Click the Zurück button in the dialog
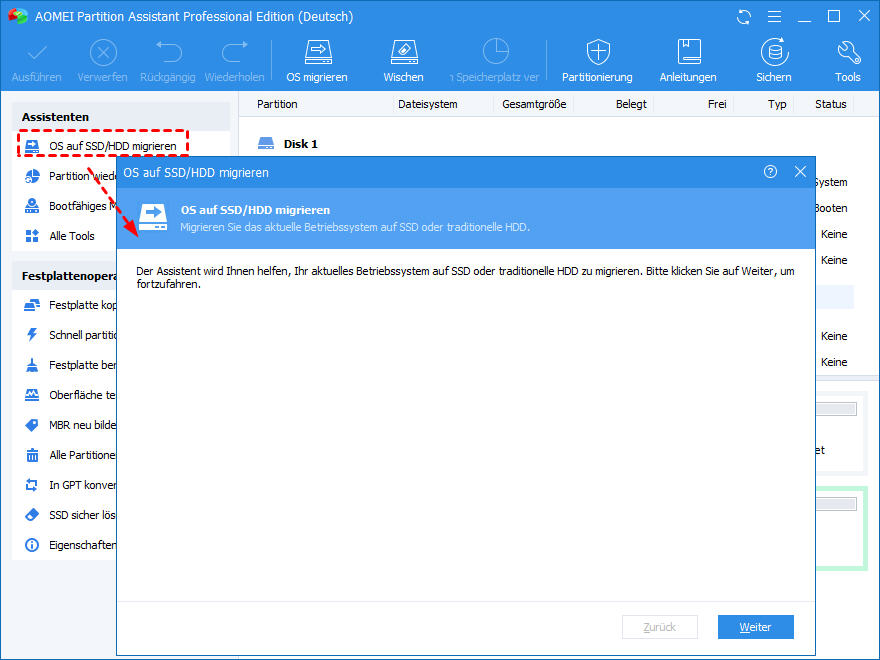 pos(659,627)
